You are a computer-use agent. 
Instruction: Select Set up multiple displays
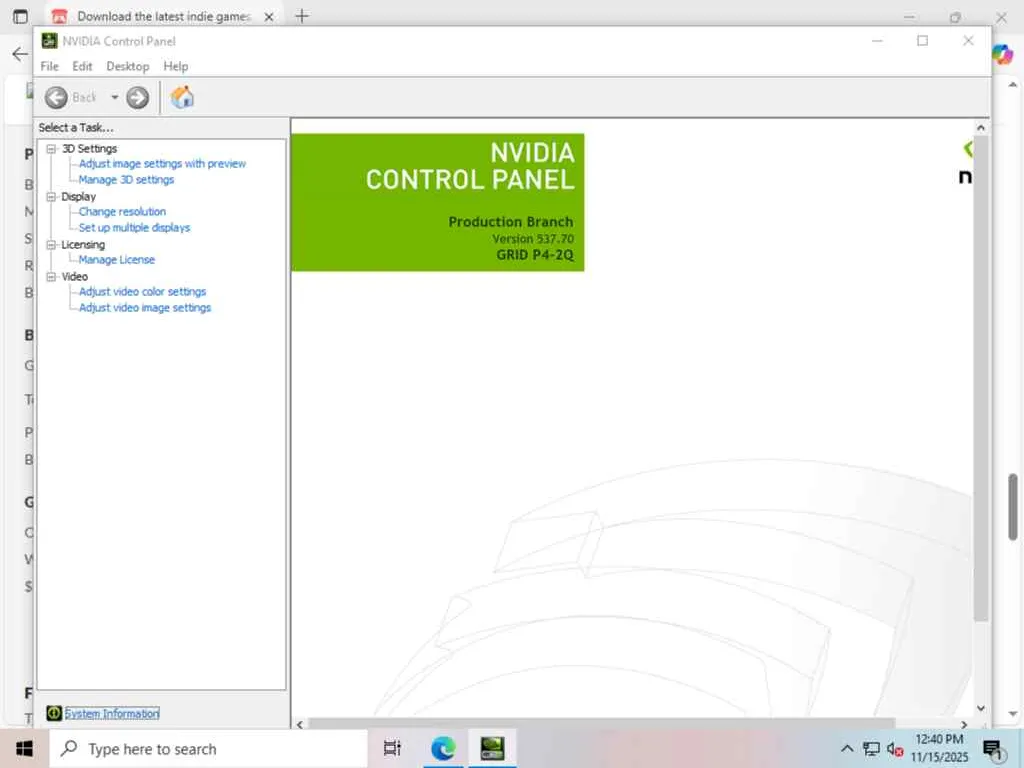[134, 227]
